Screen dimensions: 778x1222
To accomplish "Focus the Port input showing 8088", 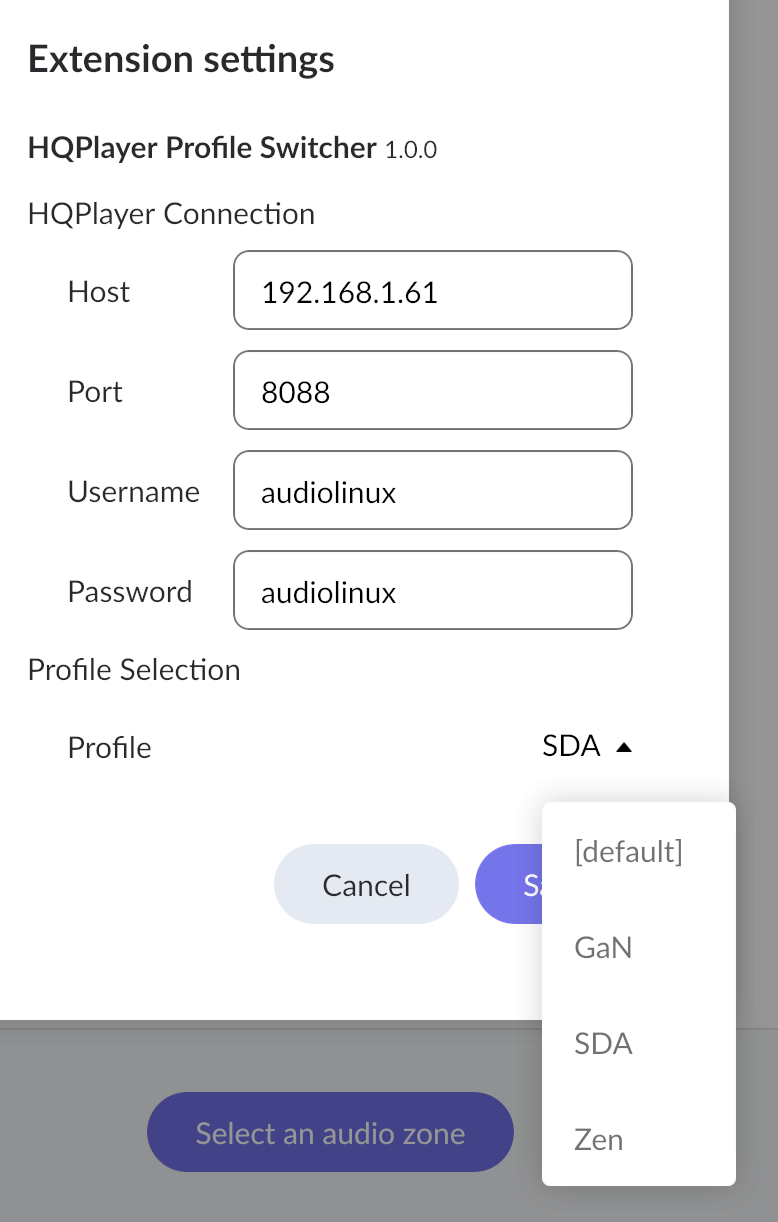I will pyautogui.click(x=432, y=391).
